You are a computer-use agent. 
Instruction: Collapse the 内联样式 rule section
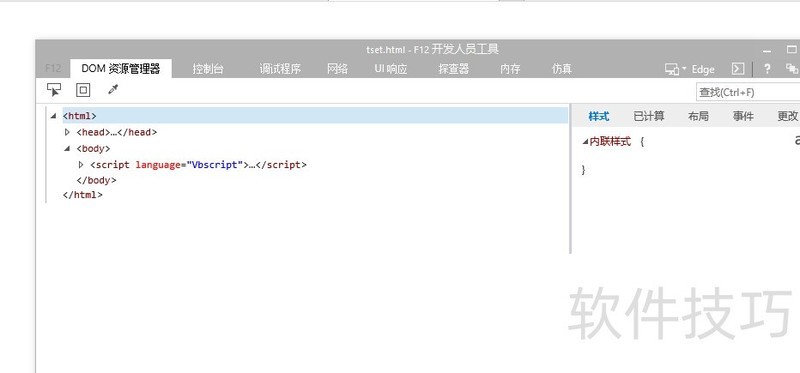585,142
